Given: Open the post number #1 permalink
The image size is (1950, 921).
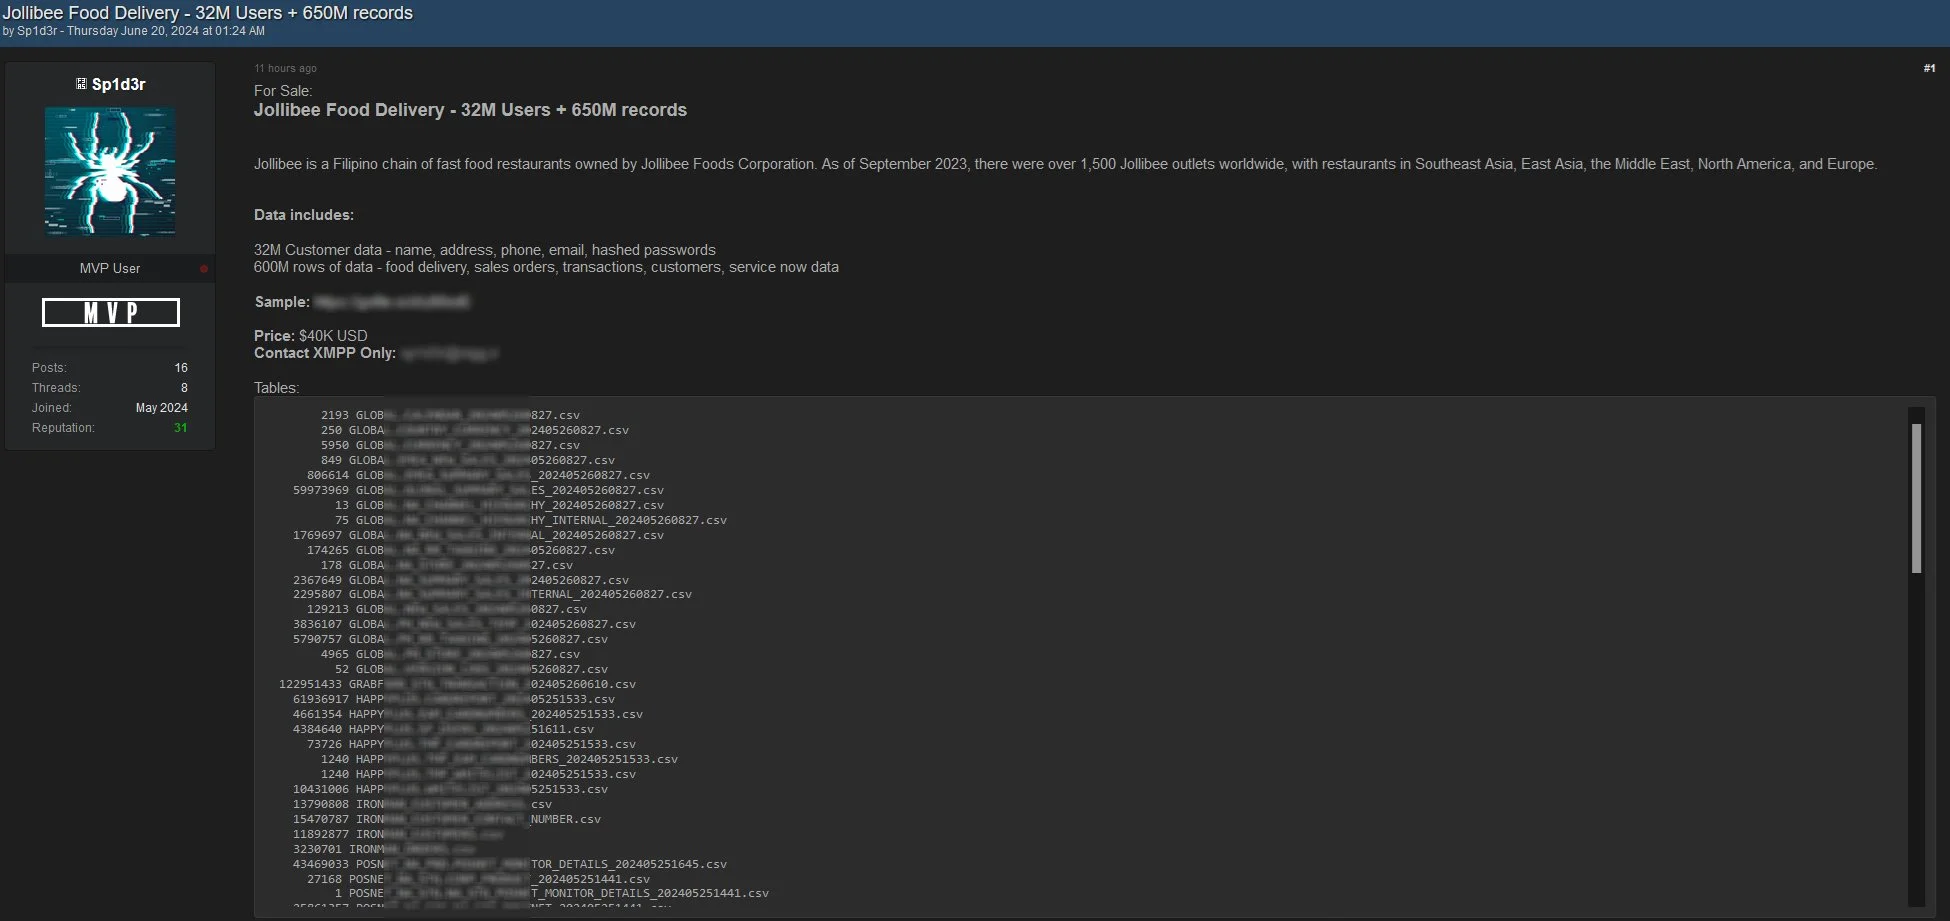Looking at the screenshot, I should pyautogui.click(x=1929, y=68).
